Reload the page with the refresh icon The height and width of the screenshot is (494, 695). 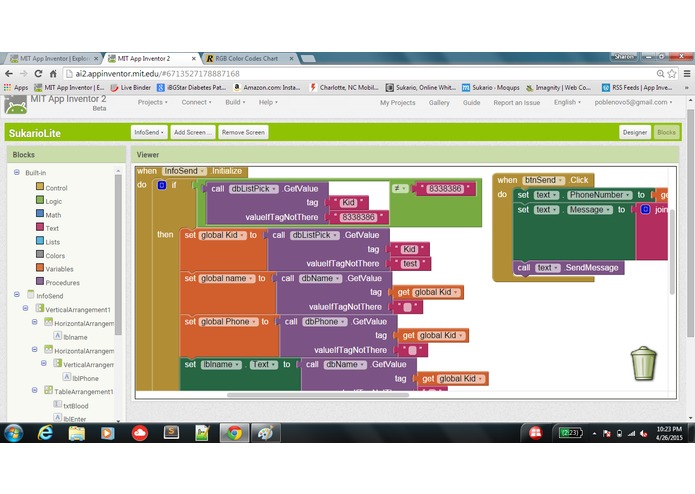(x=39, y=74)
